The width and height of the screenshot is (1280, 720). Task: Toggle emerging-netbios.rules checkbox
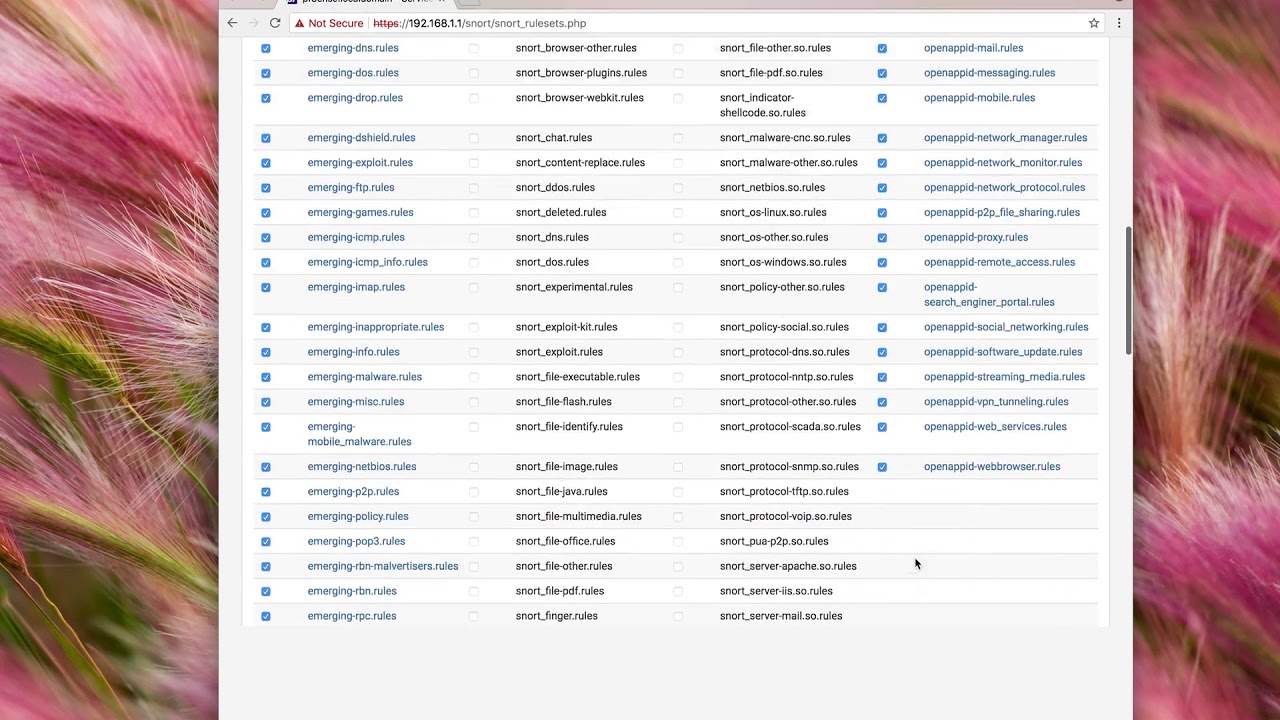point(266,467)
